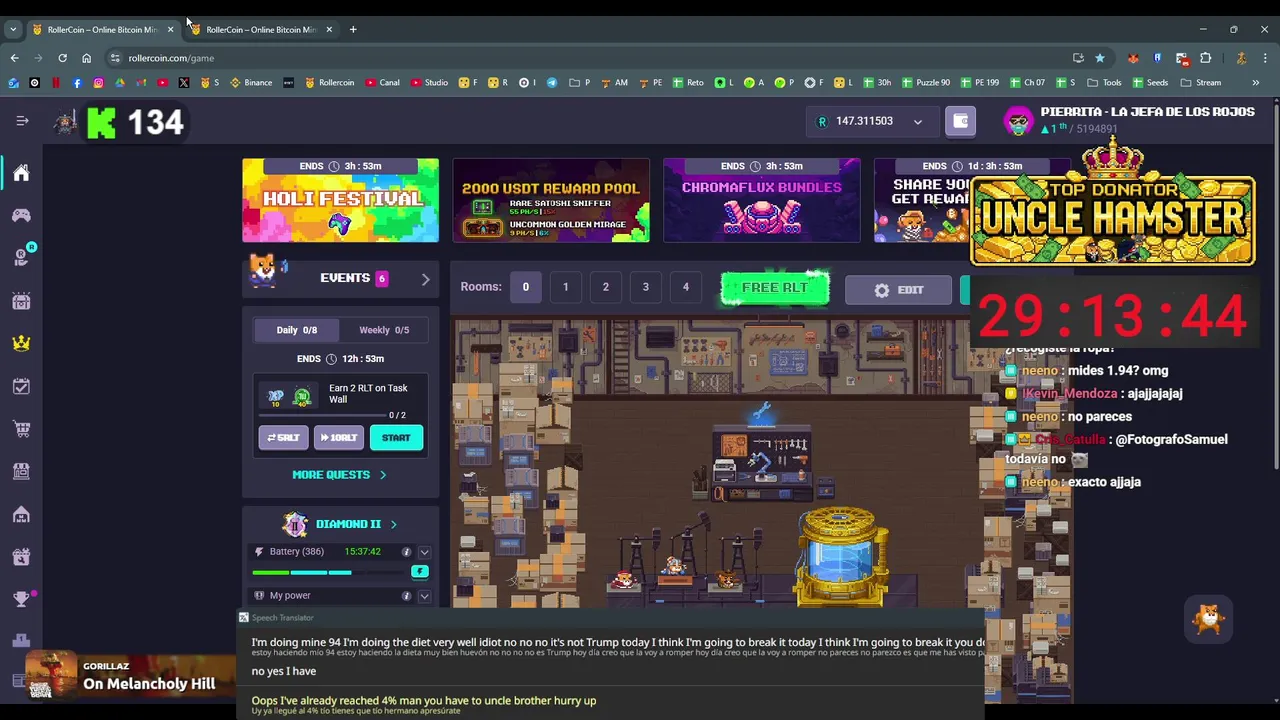Click the Battery info icon
Screen dimensions: 1280x720
406,552
